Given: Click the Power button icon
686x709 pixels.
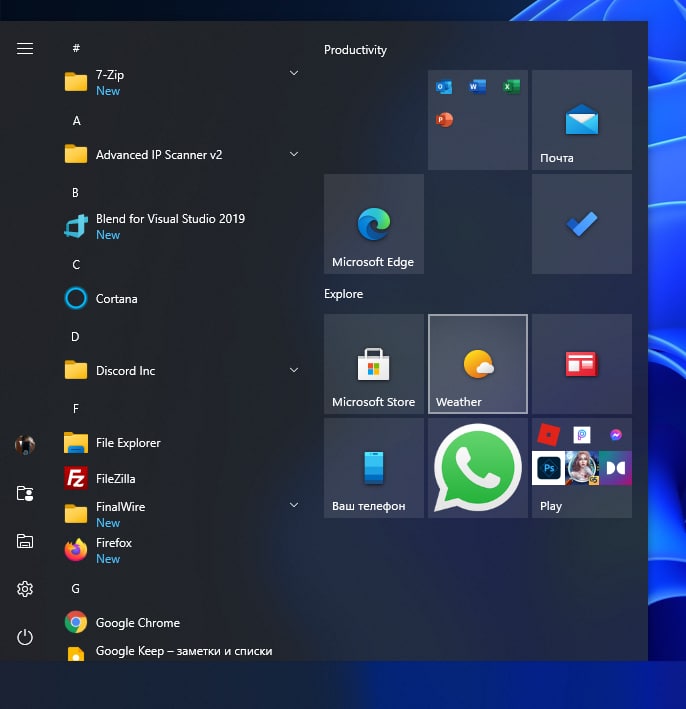Looking at the screenshot, I should (25, 637).
